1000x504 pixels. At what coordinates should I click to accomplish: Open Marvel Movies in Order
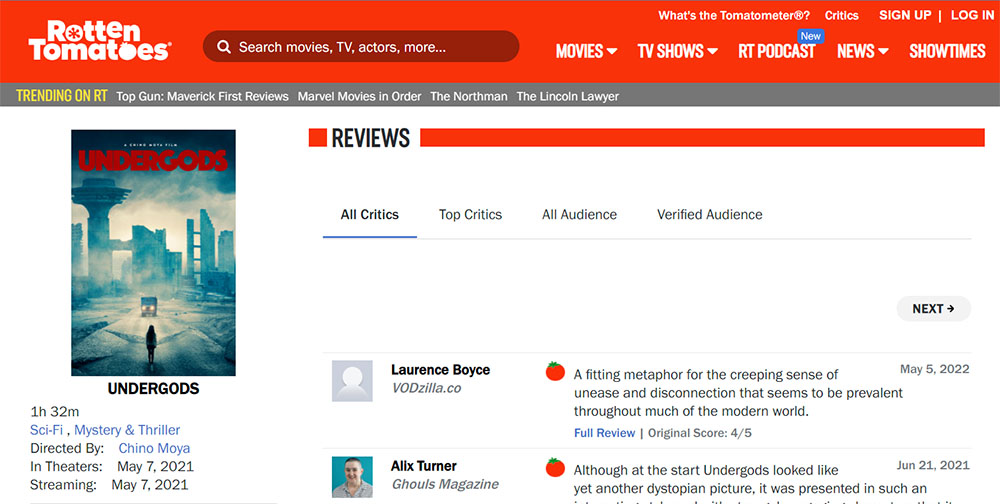click(x=360, y=96)
